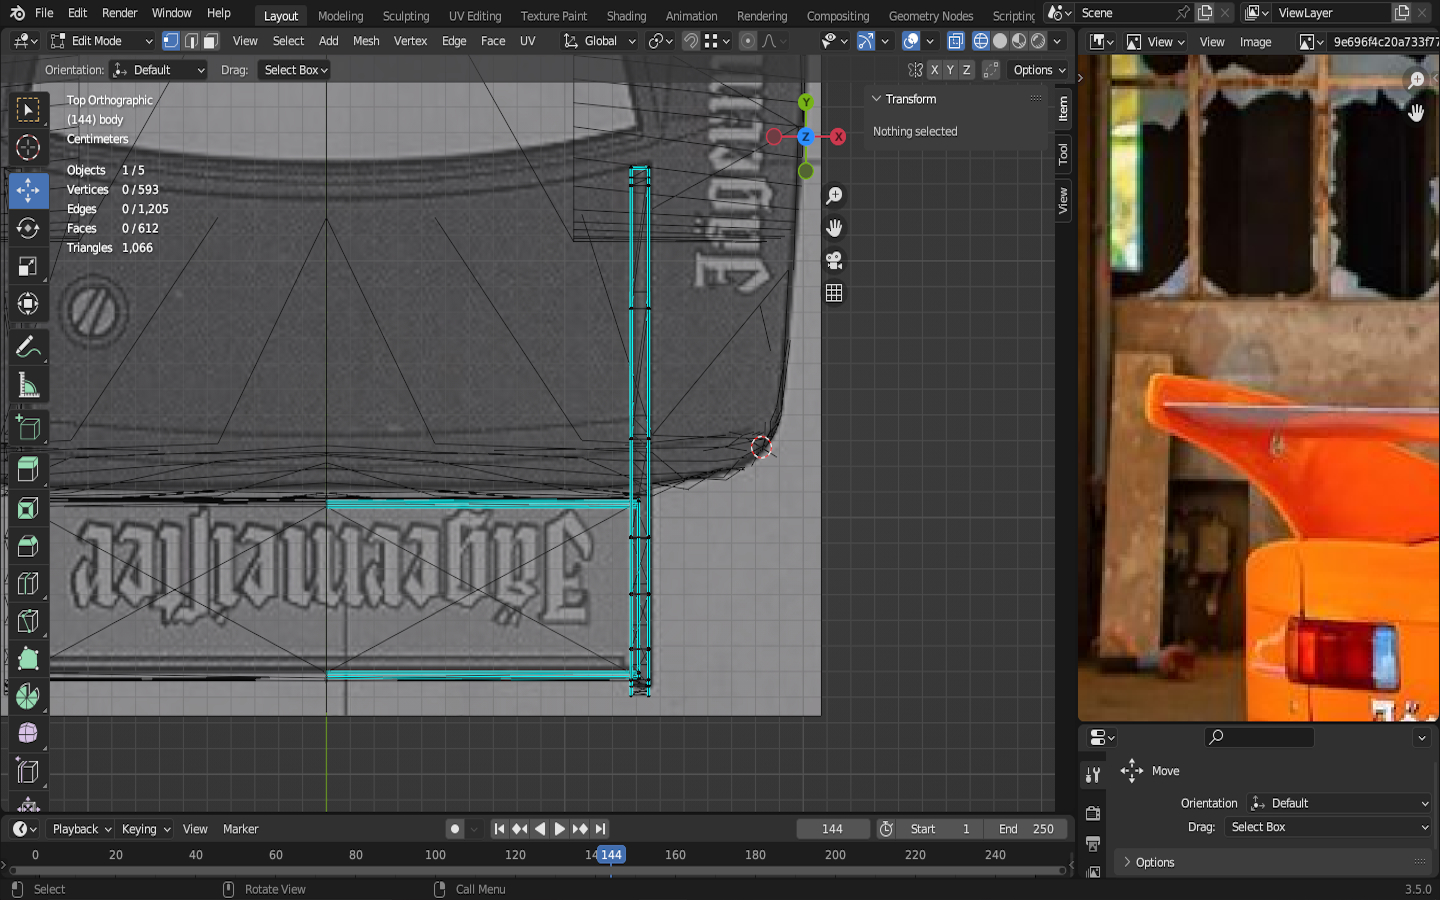Switch to the Modeling workspace tab
The width and height of the screenshot is (1440, 900).
pos(341,16)
